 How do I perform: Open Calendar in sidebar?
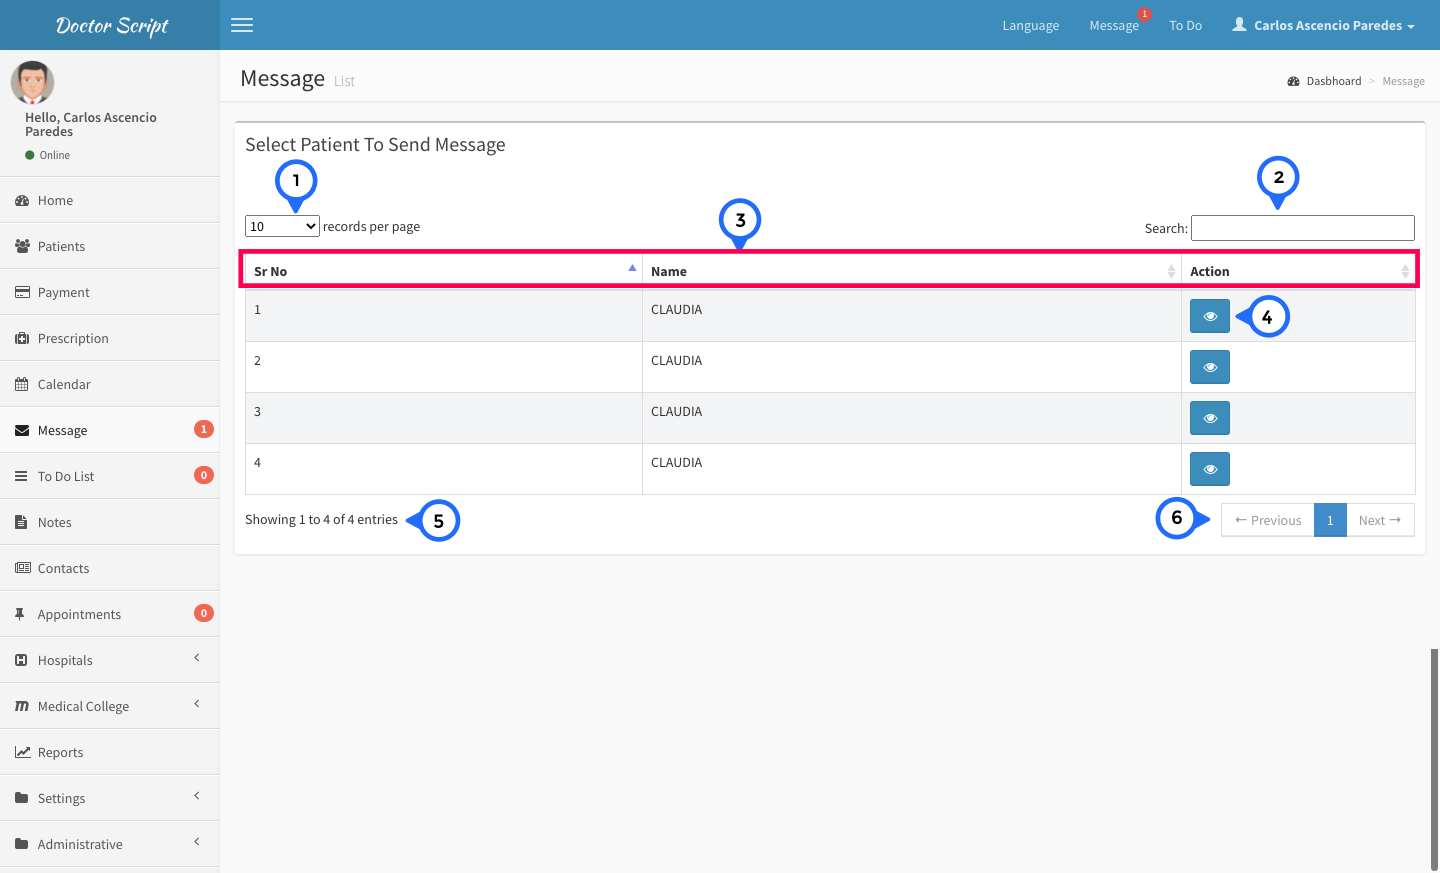point(110,384)
